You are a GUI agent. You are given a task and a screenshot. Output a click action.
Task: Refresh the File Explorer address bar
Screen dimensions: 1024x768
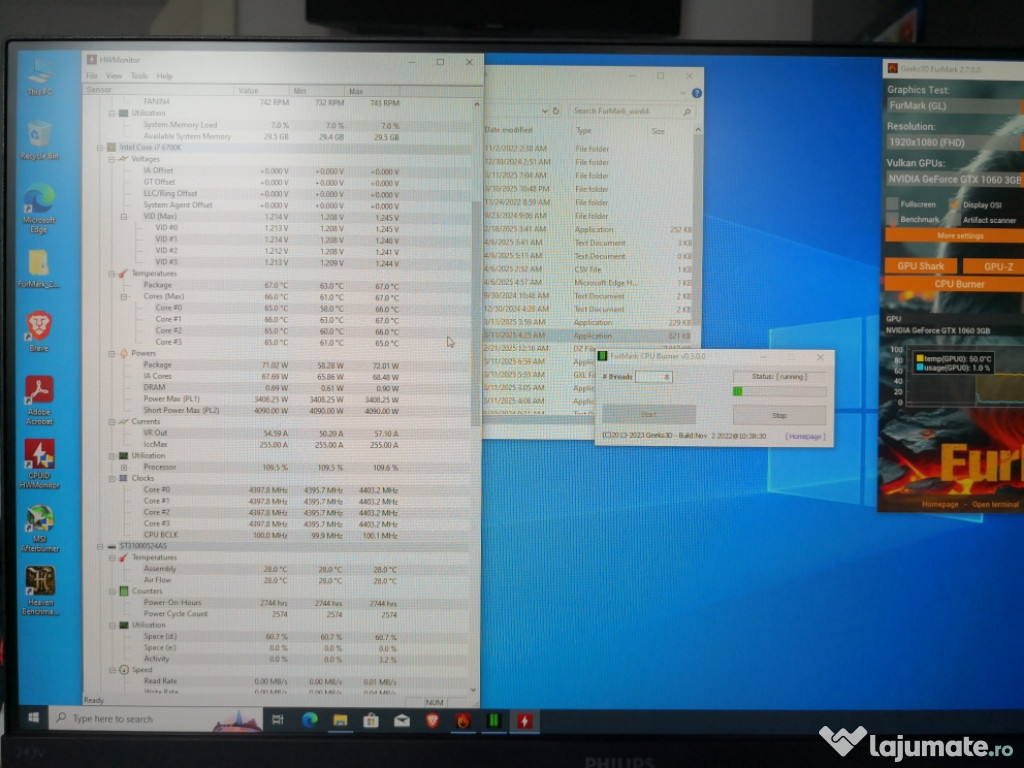[556, 111]
